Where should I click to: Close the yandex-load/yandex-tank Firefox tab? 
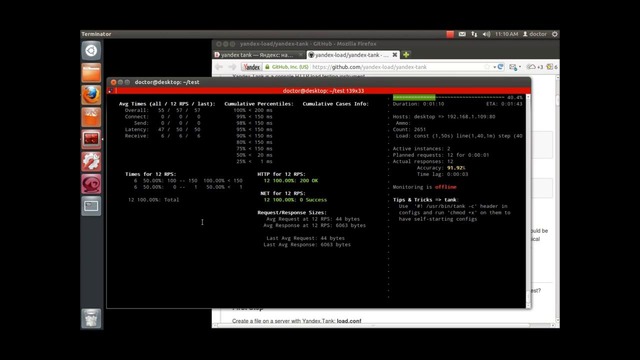coord(395,55)
